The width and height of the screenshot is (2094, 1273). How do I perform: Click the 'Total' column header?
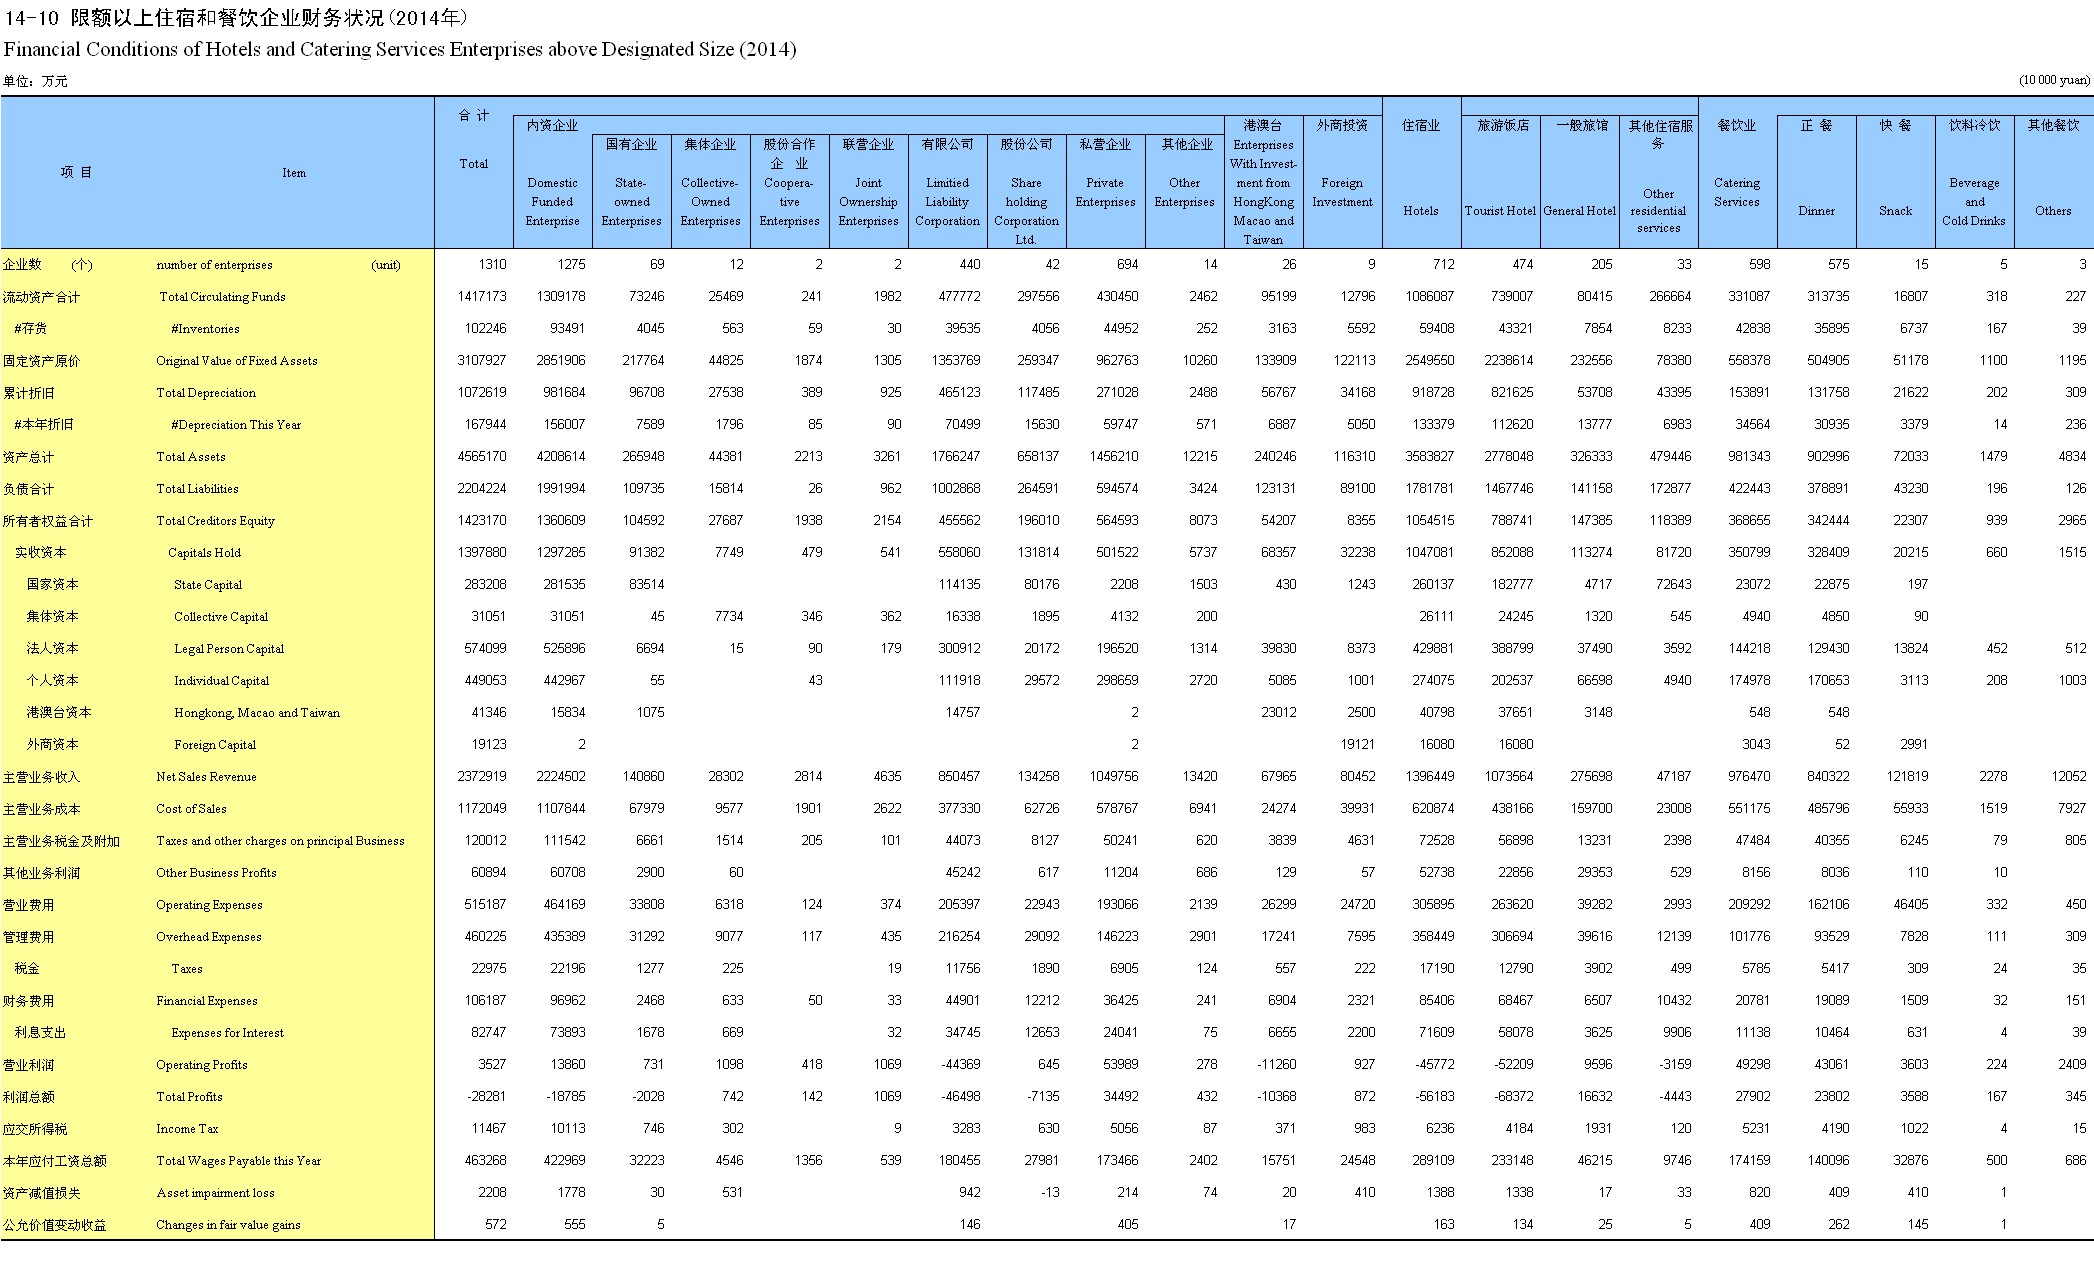click(x=473, y=164)
